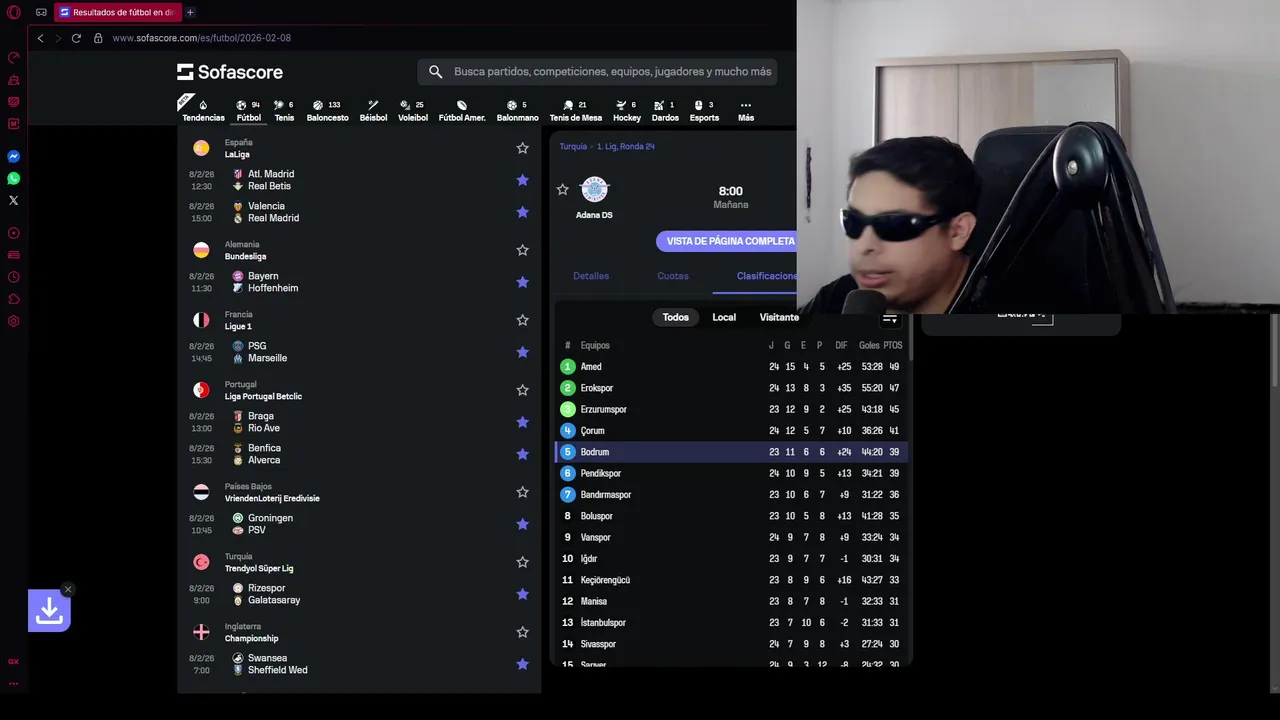Toggle star for Braga vs Rio Ave
The width and height of the screenshot is (1280, 720).
point(522,422)
